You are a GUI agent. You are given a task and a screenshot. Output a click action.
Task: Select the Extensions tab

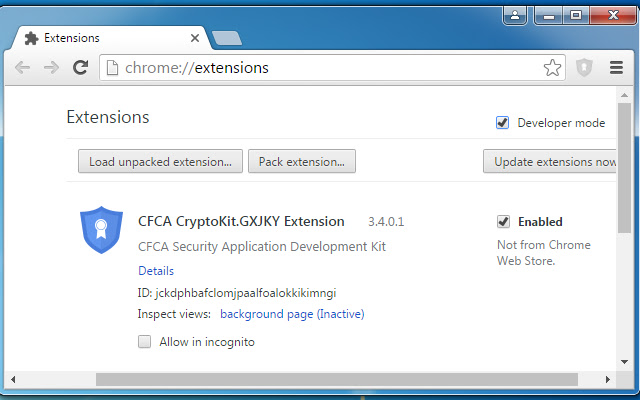pyautogui.click(x=100, y=38)
